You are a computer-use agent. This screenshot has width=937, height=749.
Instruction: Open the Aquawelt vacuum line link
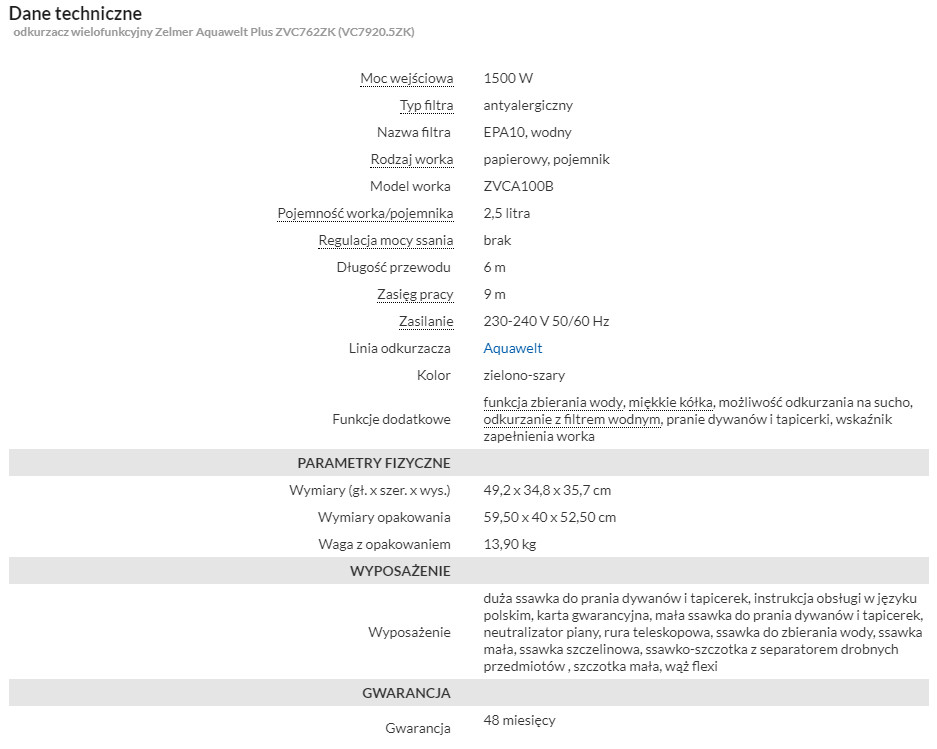click(513, 348)
